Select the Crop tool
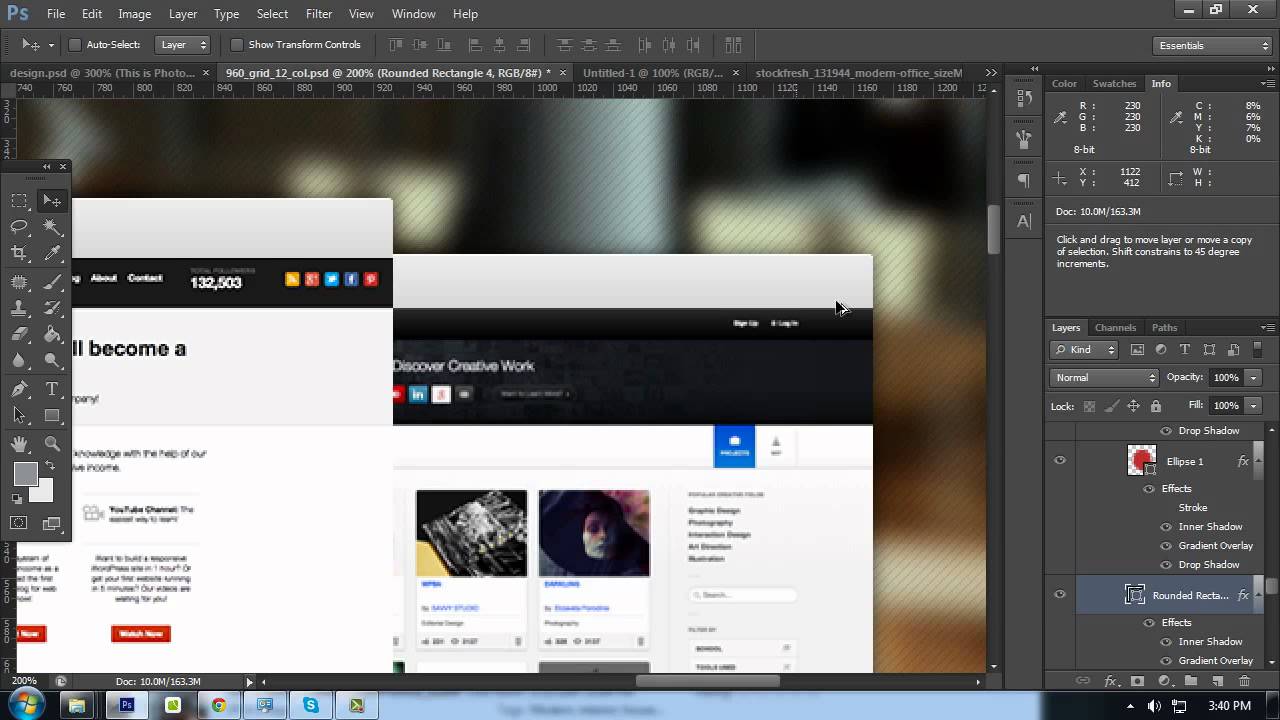The image size is (1280, 720). (x=19, y=254)
